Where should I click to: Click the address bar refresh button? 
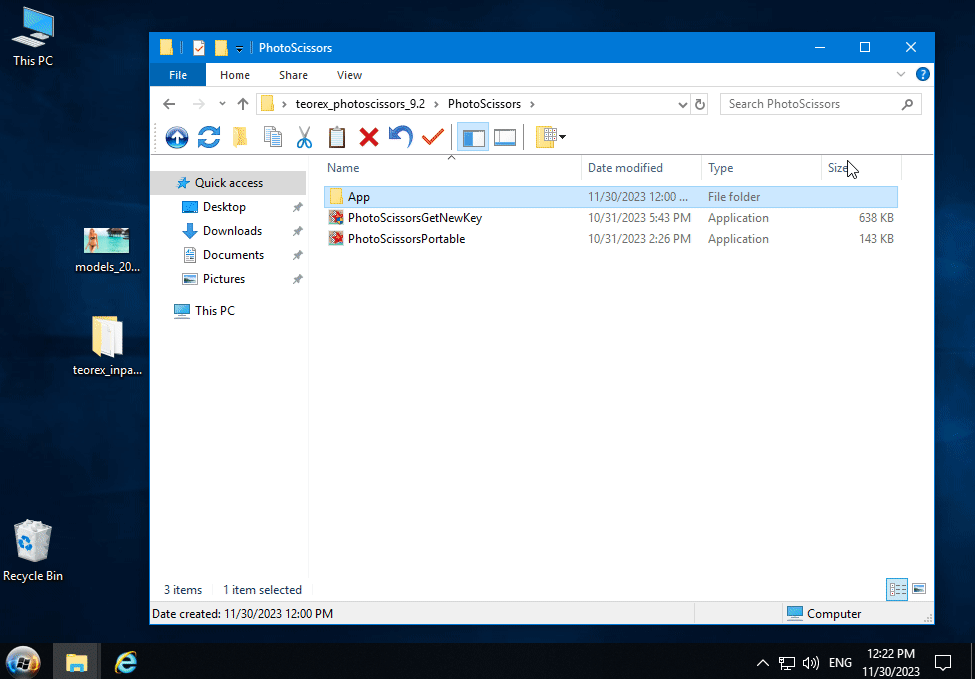700,104
